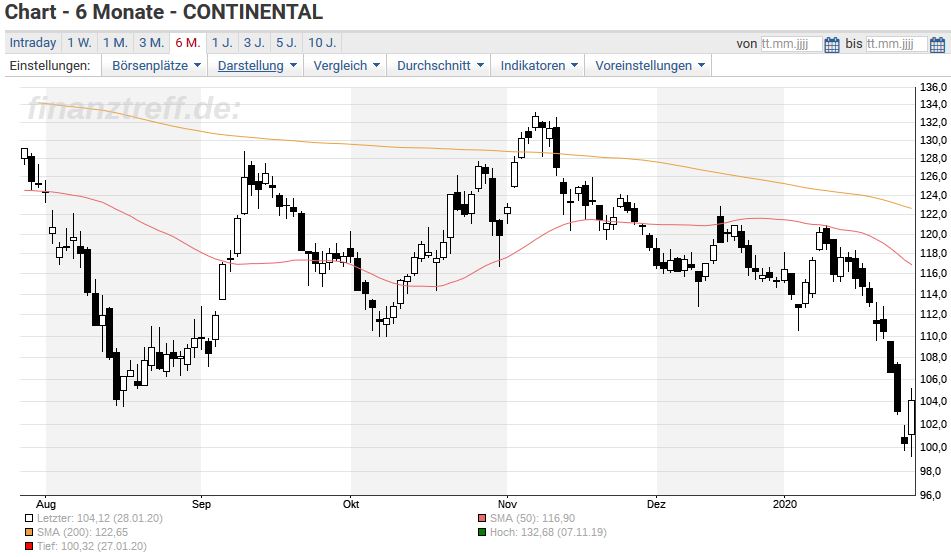Click the 'Tief: 100,32 (27.01.20)' legend text

click(92, 547)
